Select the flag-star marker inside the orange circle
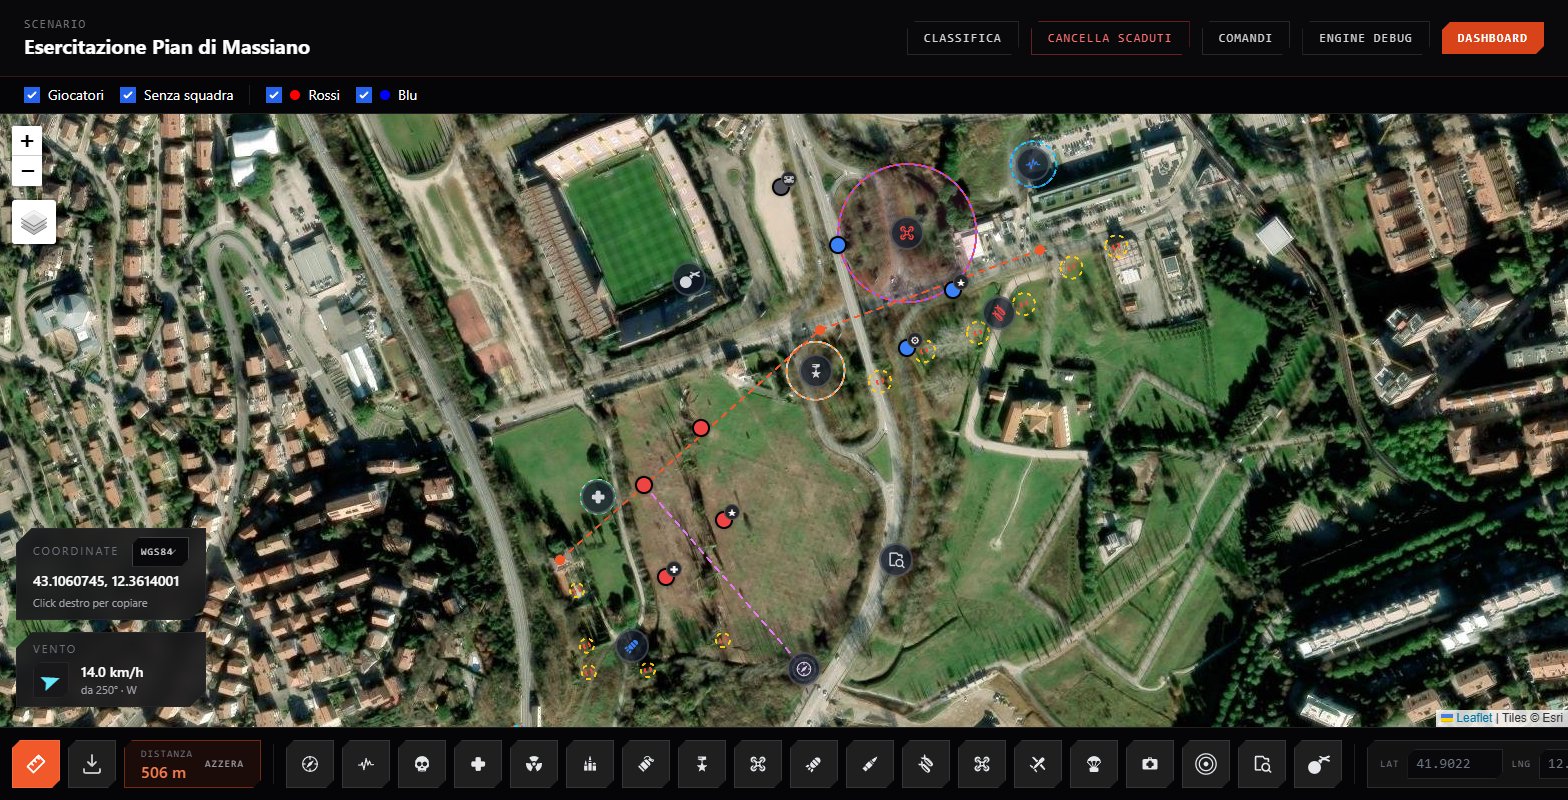Image resolution: width=1568 pixels, height=800 pixels. pos(816,371)
